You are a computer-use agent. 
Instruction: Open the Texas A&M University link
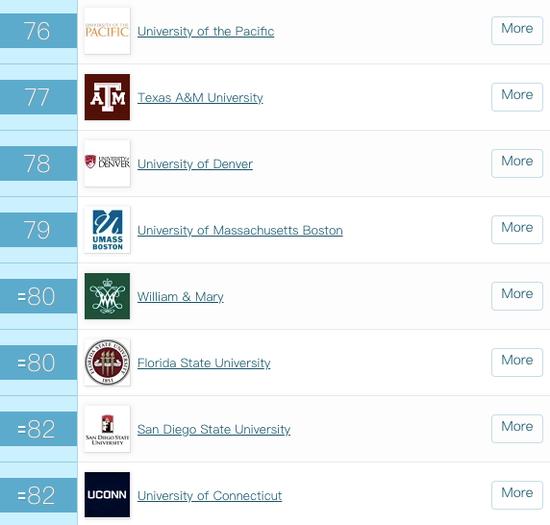coord(200,97)
